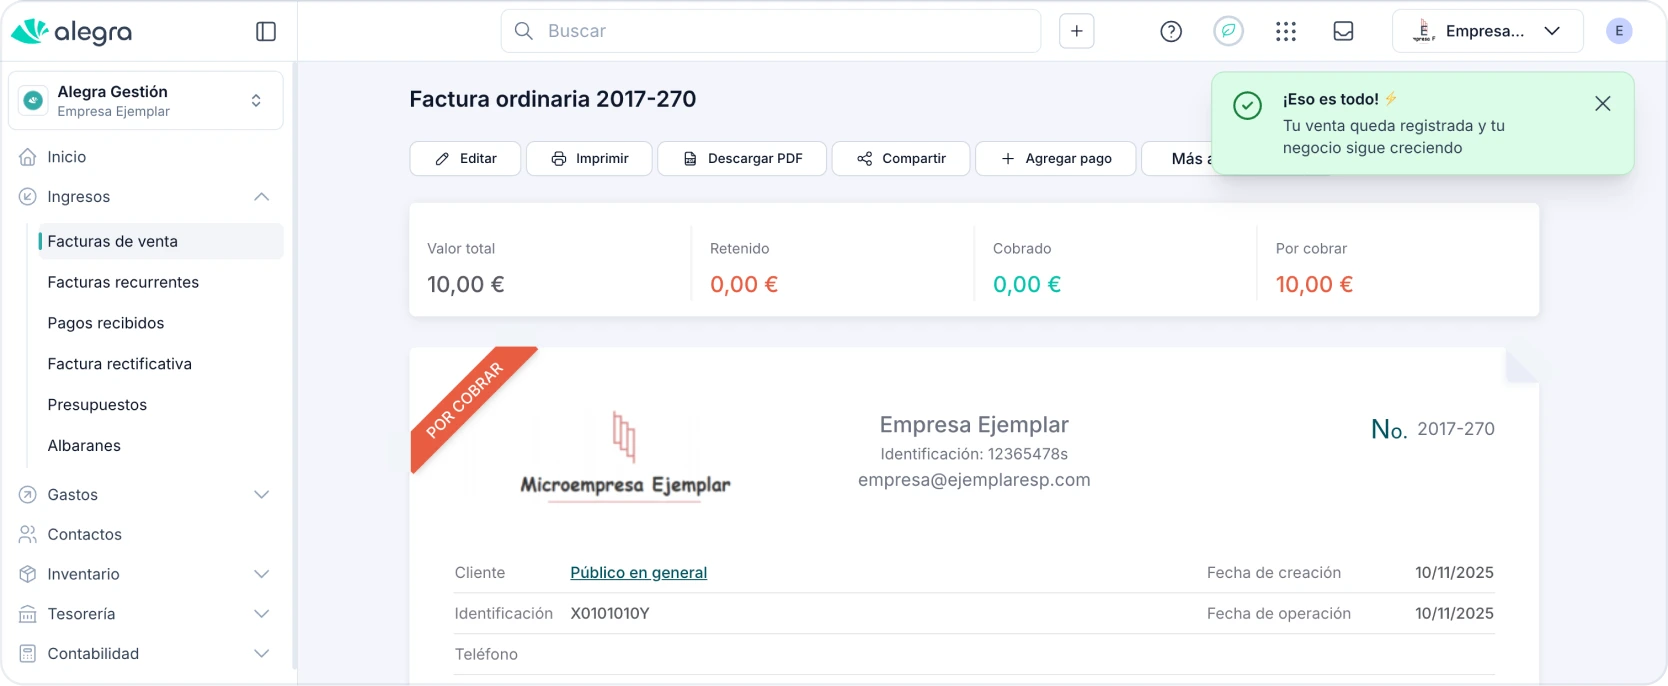Open the help question mark icon
This screenshot has height=686, width=1668.
tap(1171, 32)
